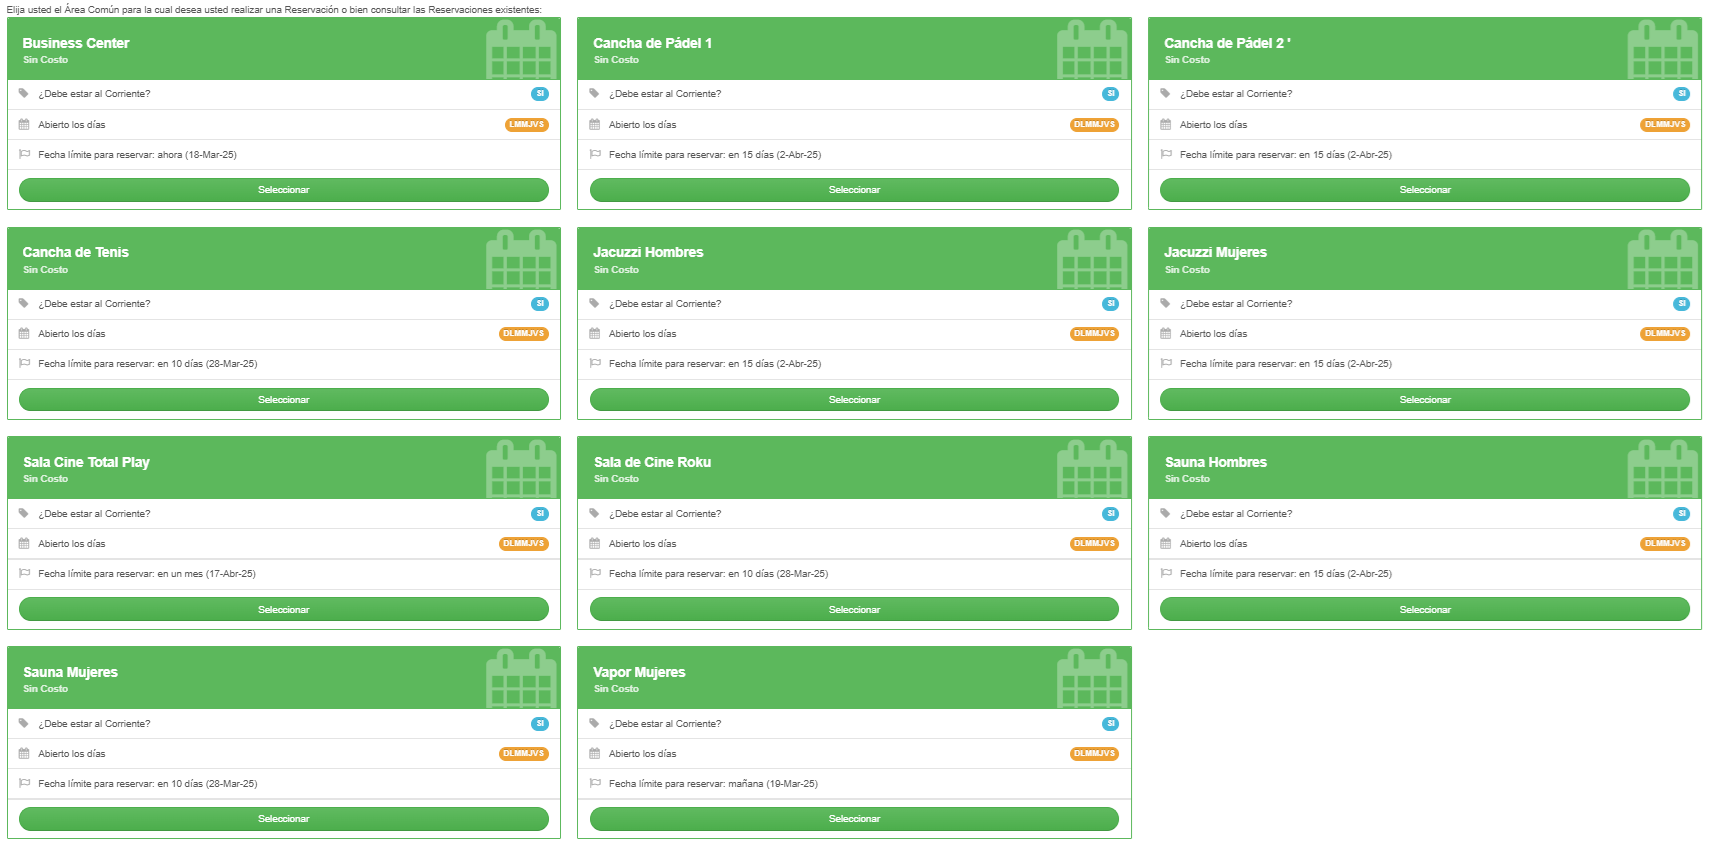Click the blue SI badge on Business Center
This screenshot has height=850, width=1710.
pyautogui.click(x=540, y=94)
